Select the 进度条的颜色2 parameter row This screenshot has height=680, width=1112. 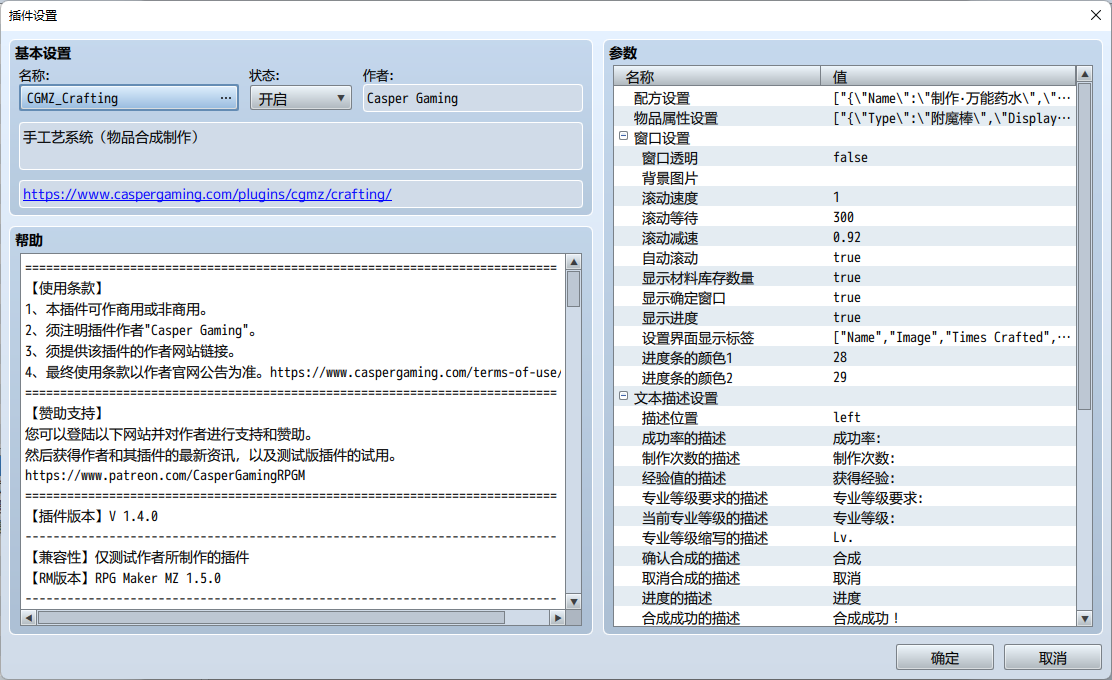point(845,378)
